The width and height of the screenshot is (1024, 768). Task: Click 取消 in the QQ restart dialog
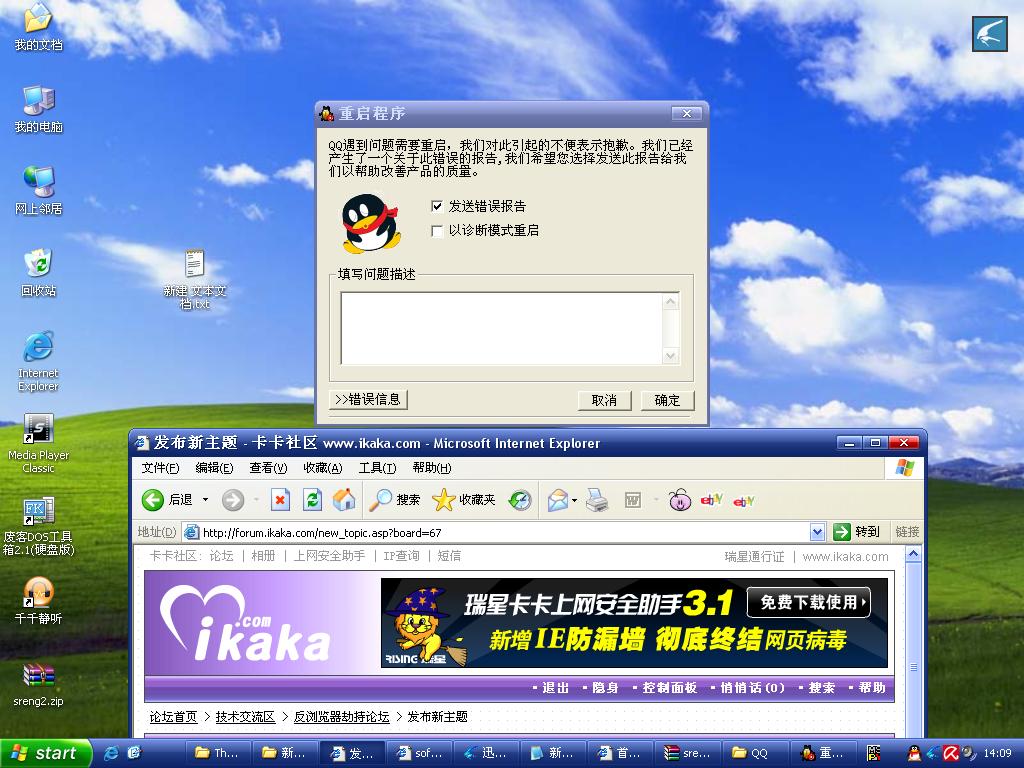(x=604, y=400)
